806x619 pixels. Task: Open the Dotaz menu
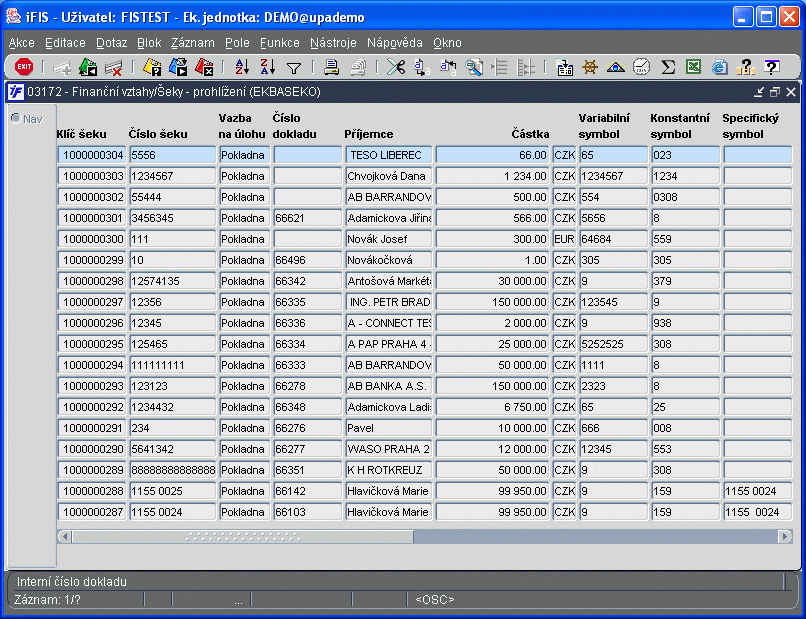pos(112,43)
